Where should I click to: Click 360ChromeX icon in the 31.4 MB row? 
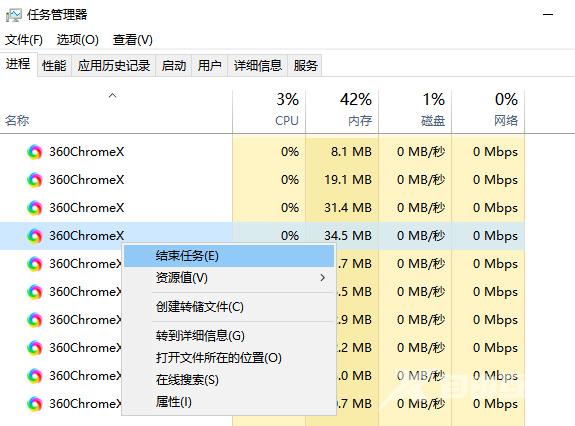(35, 208)
